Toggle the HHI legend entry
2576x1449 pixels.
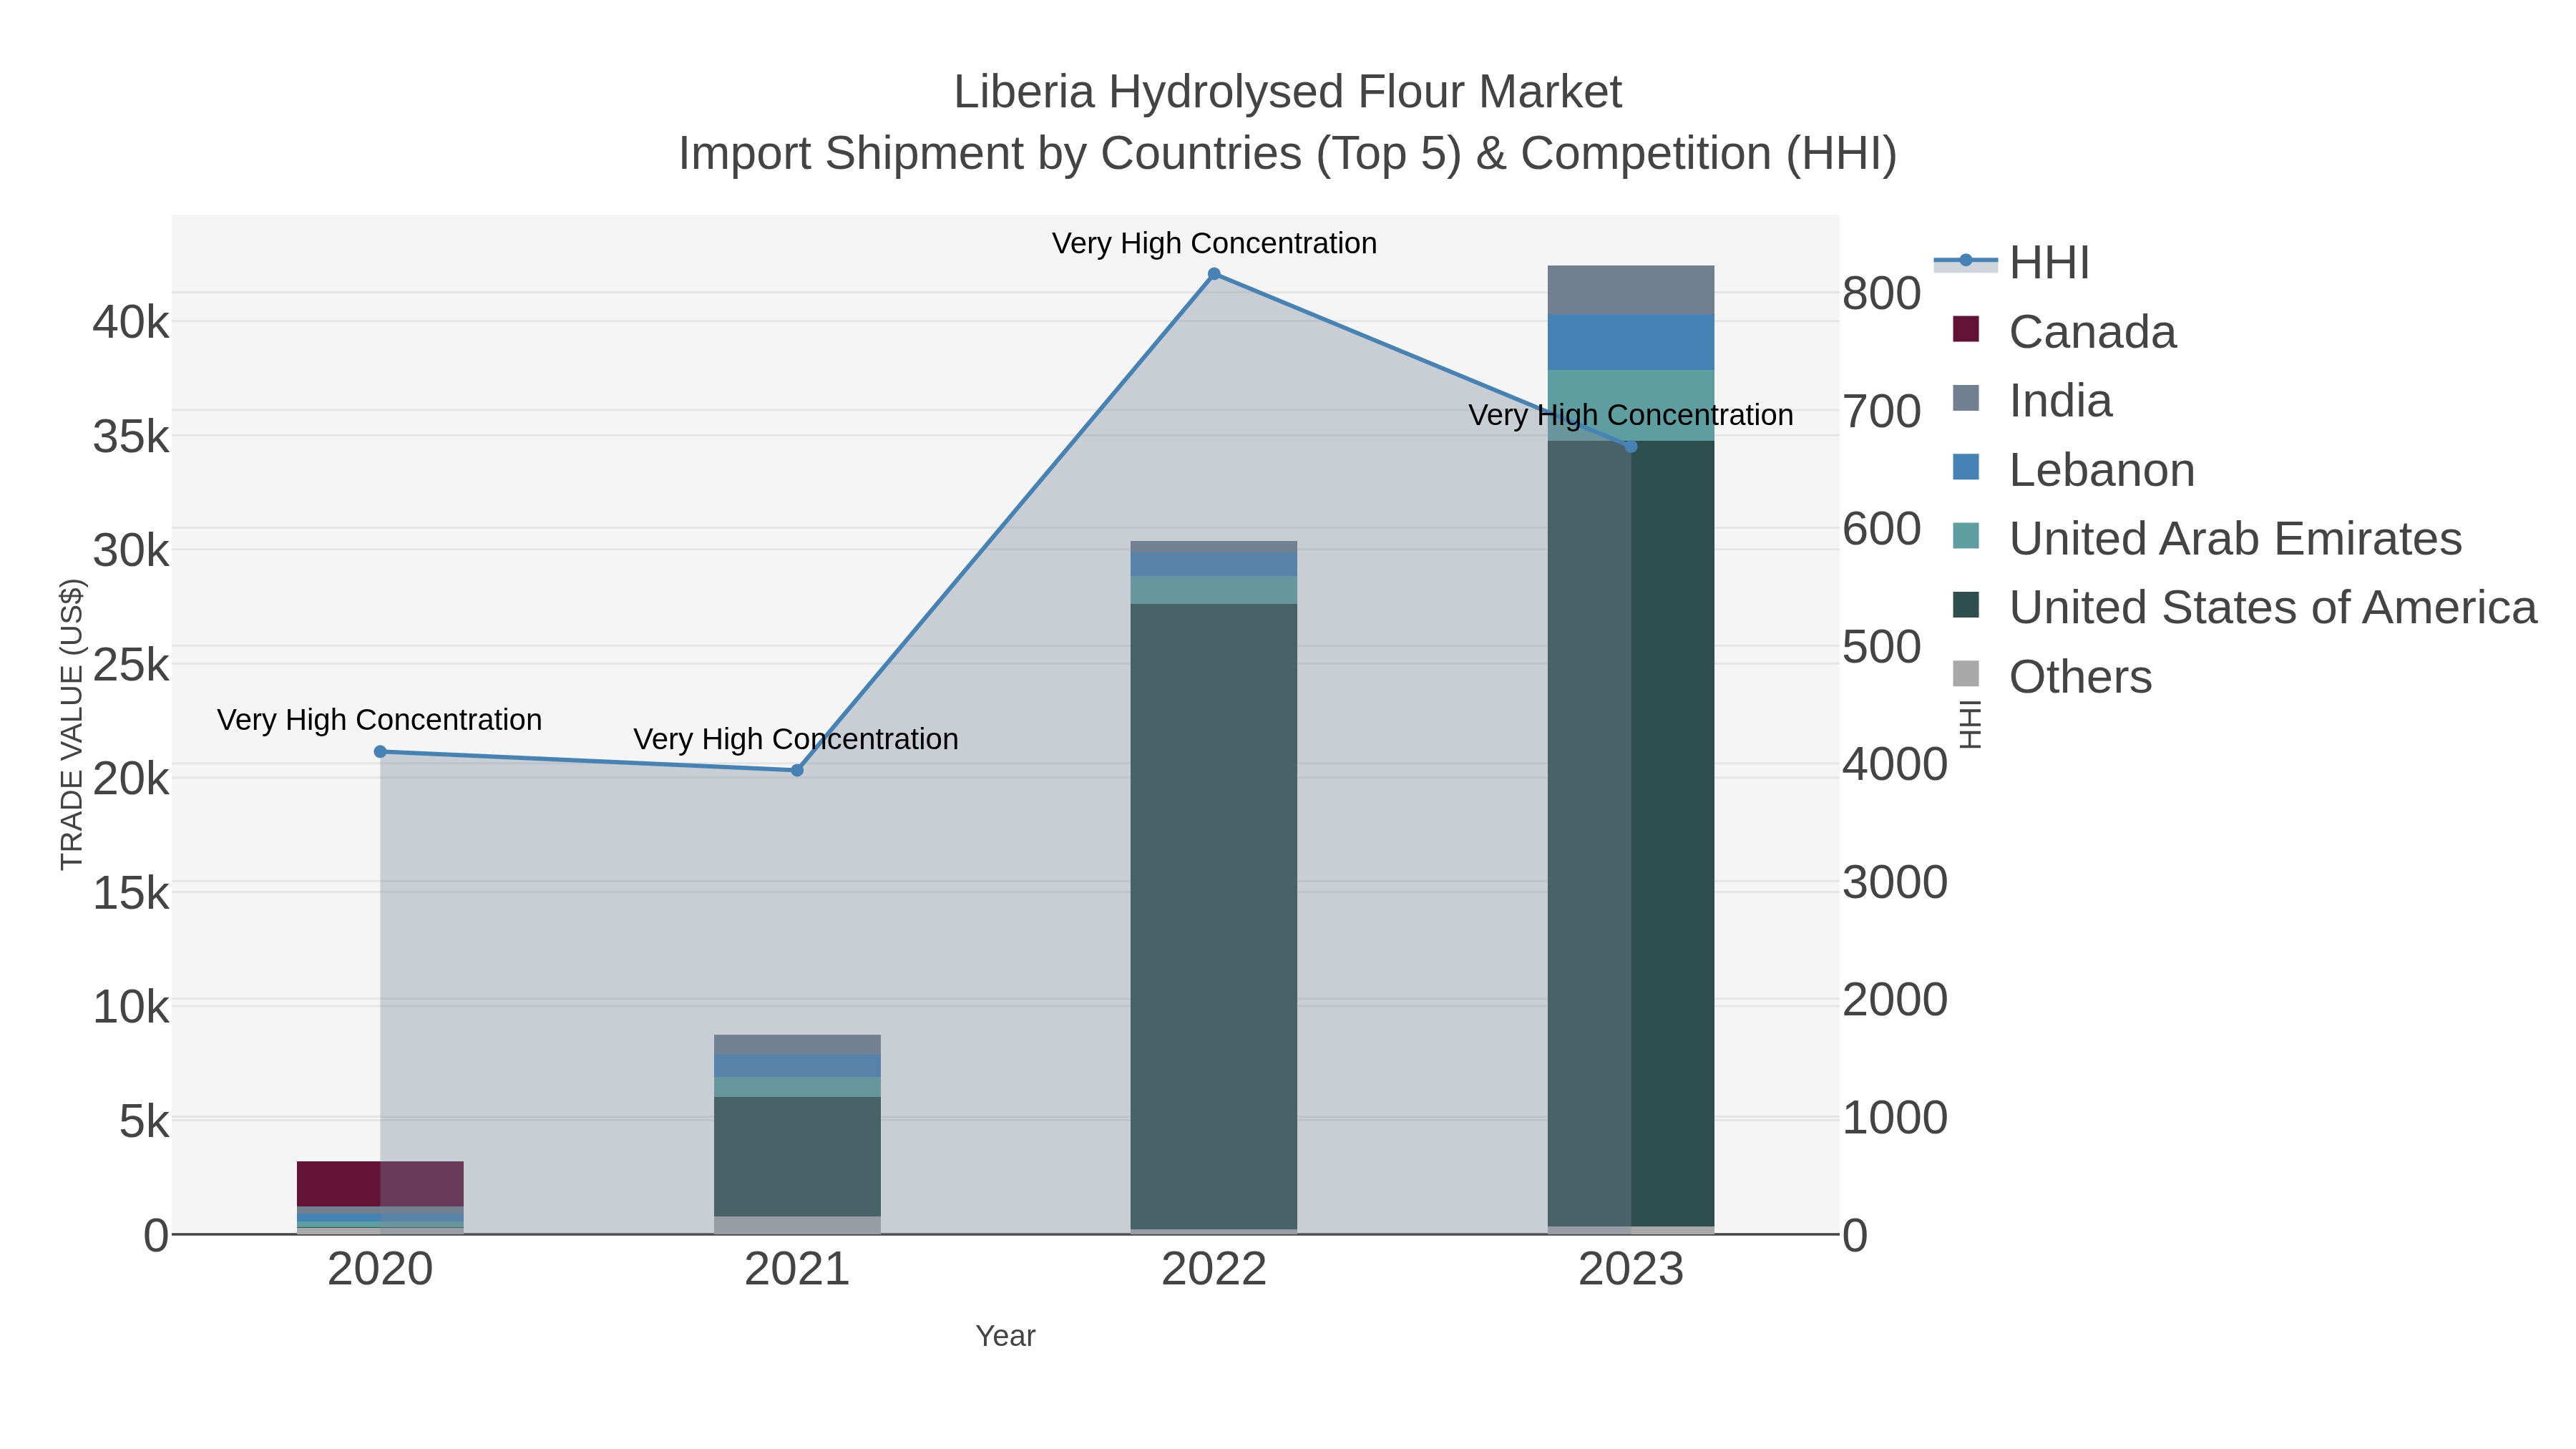pyautogui.click(x=2011, y=263)
